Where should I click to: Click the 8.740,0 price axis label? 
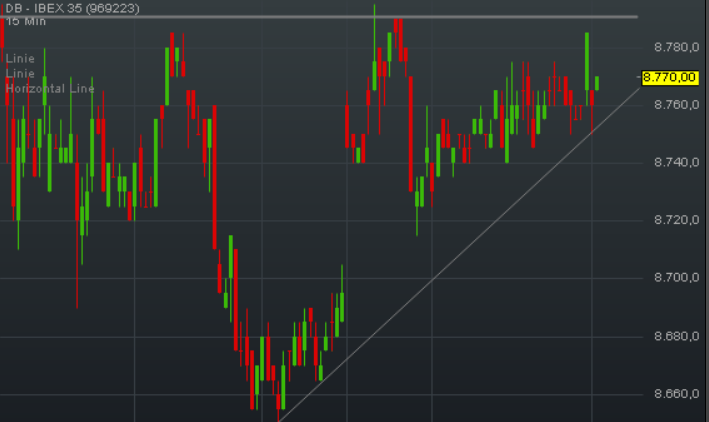[674, 162]
